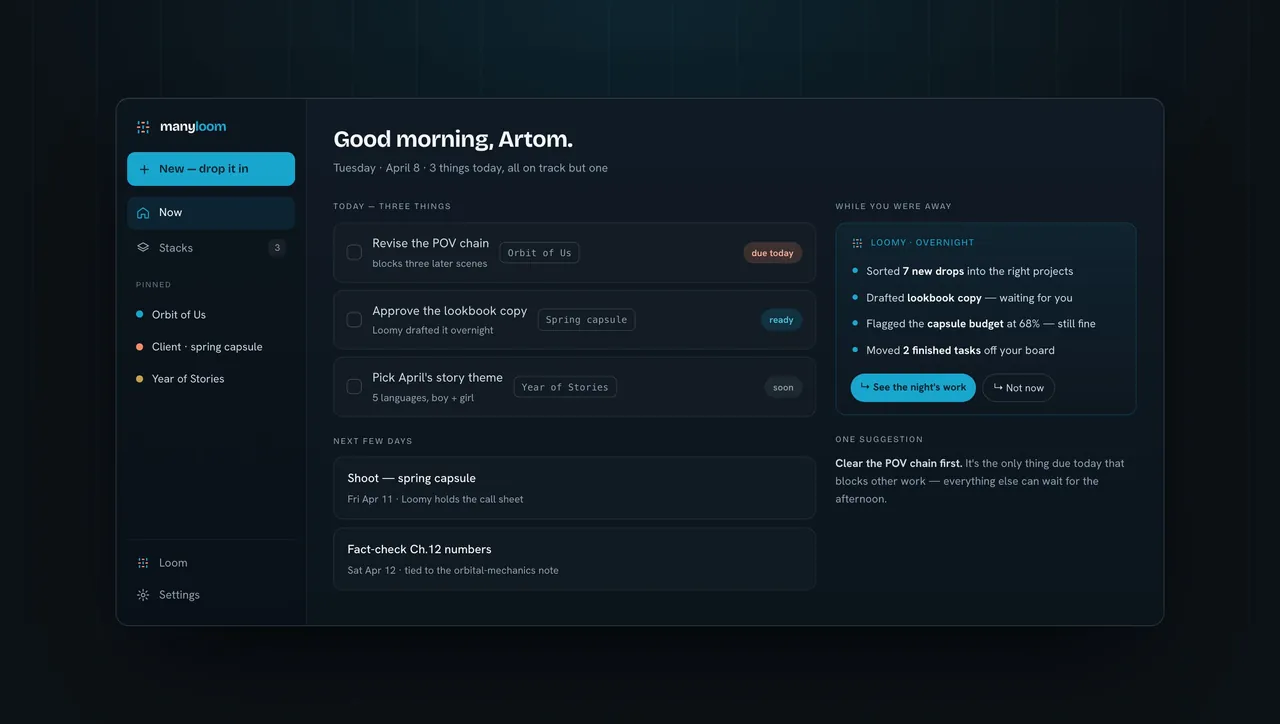Tick the Pick April's story theme checkbox

pyautogui.click(x=354, y=387)
